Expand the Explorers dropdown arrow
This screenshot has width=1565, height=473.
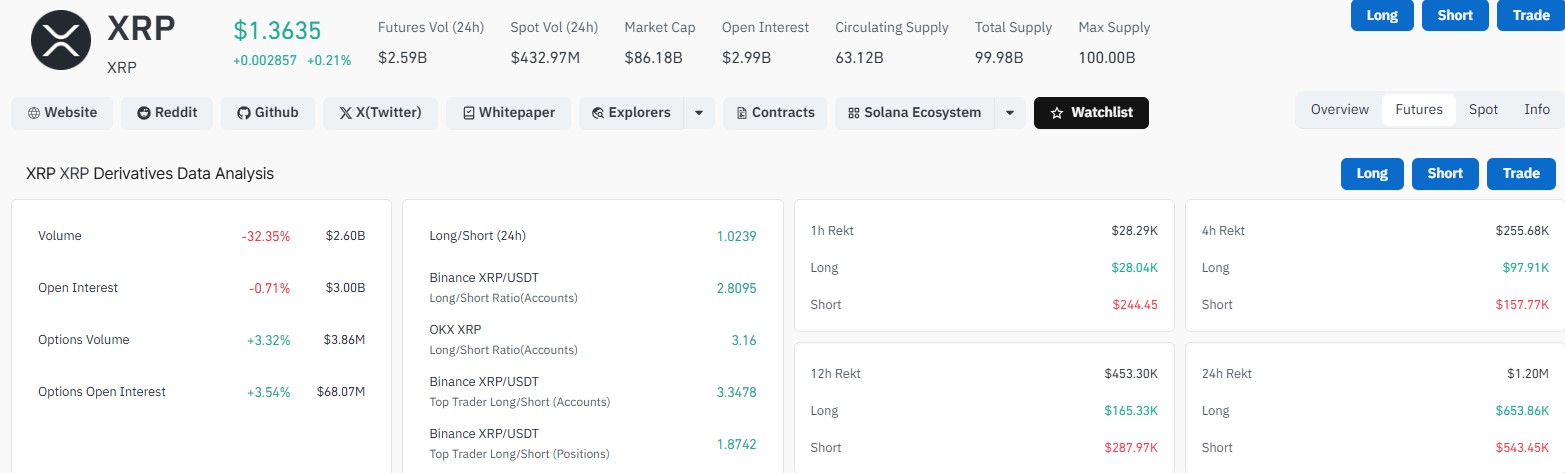(699, 113)
